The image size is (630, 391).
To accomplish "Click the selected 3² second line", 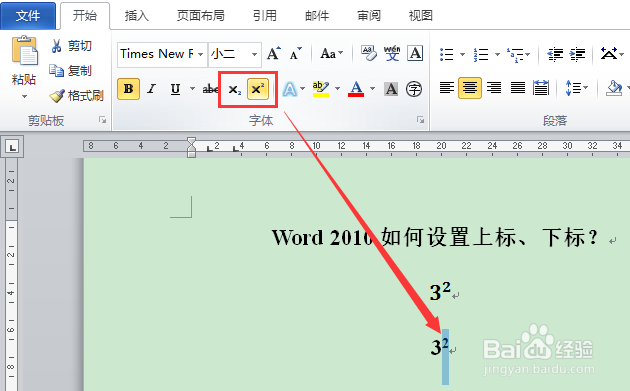I will [x=440, y=346].
